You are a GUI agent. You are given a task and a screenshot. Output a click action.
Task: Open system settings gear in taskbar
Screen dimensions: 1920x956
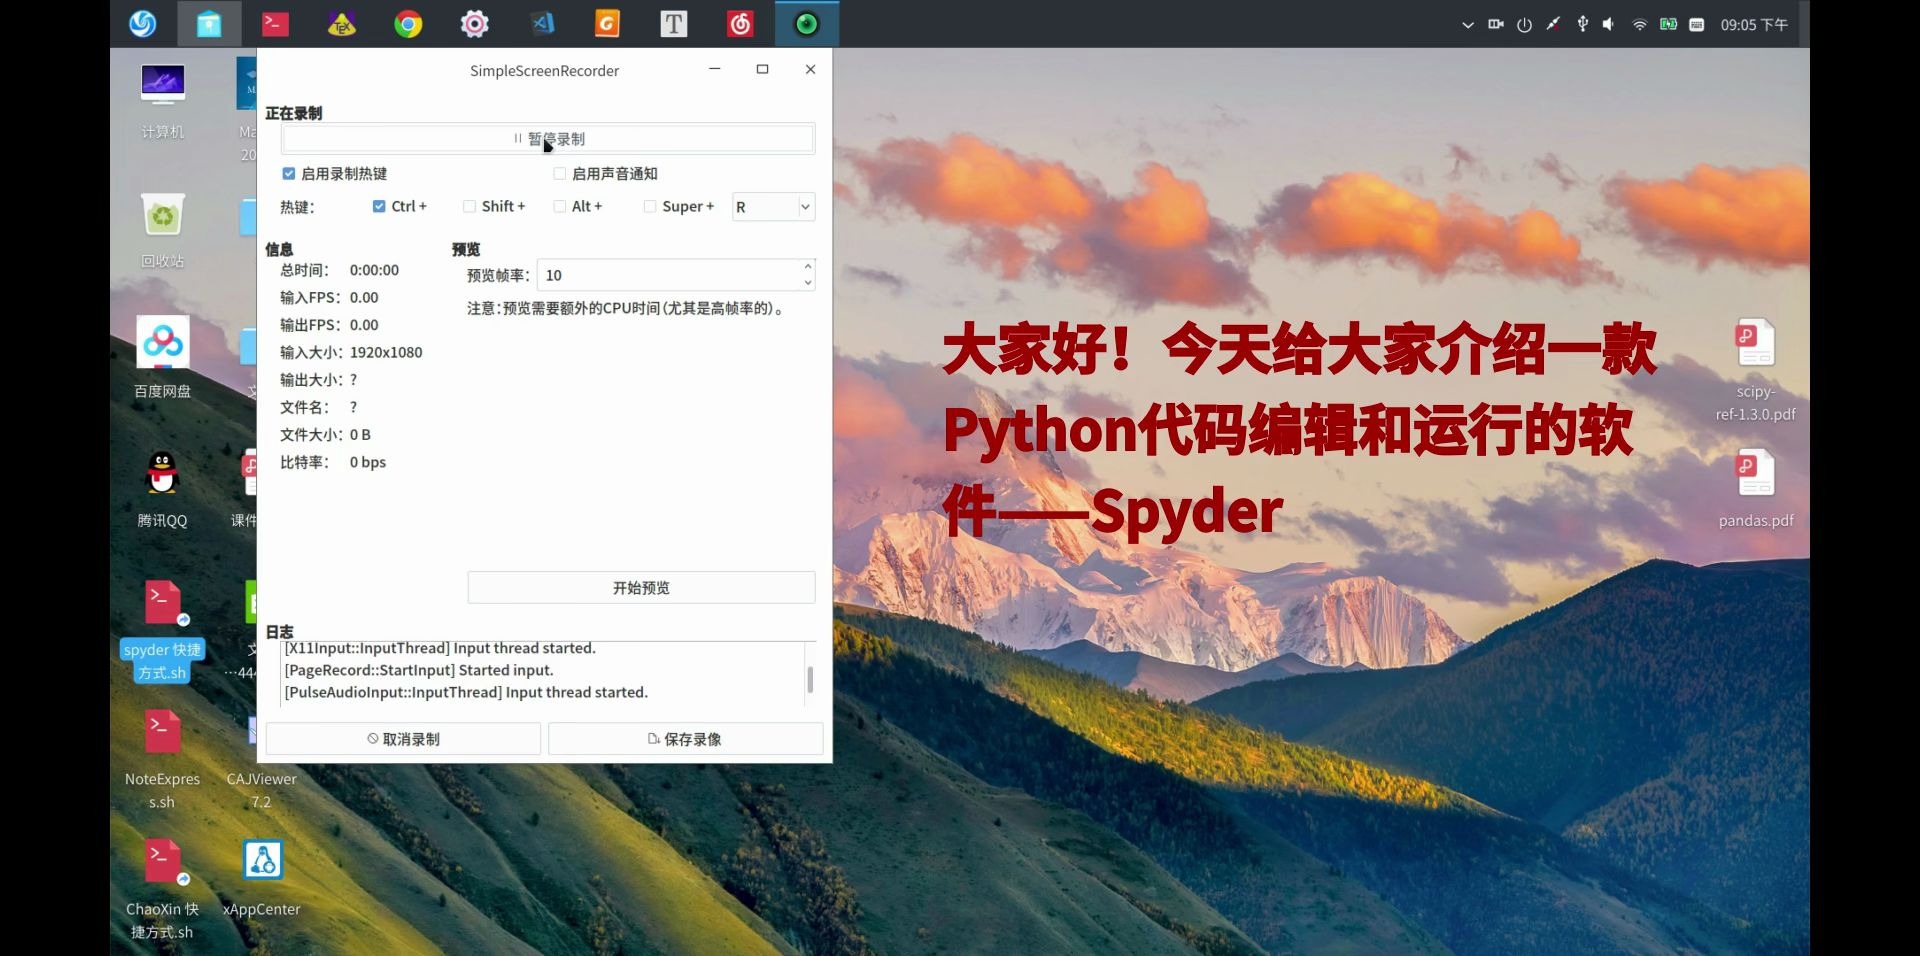pyautogui.click(x=475, y=23)
